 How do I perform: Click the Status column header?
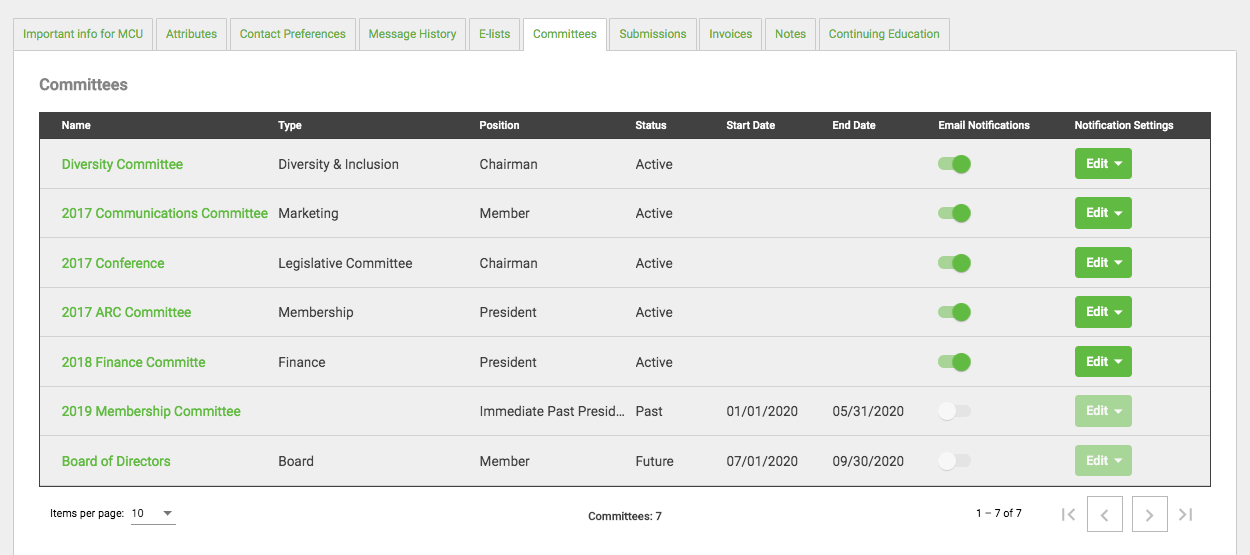click(651, 125)
